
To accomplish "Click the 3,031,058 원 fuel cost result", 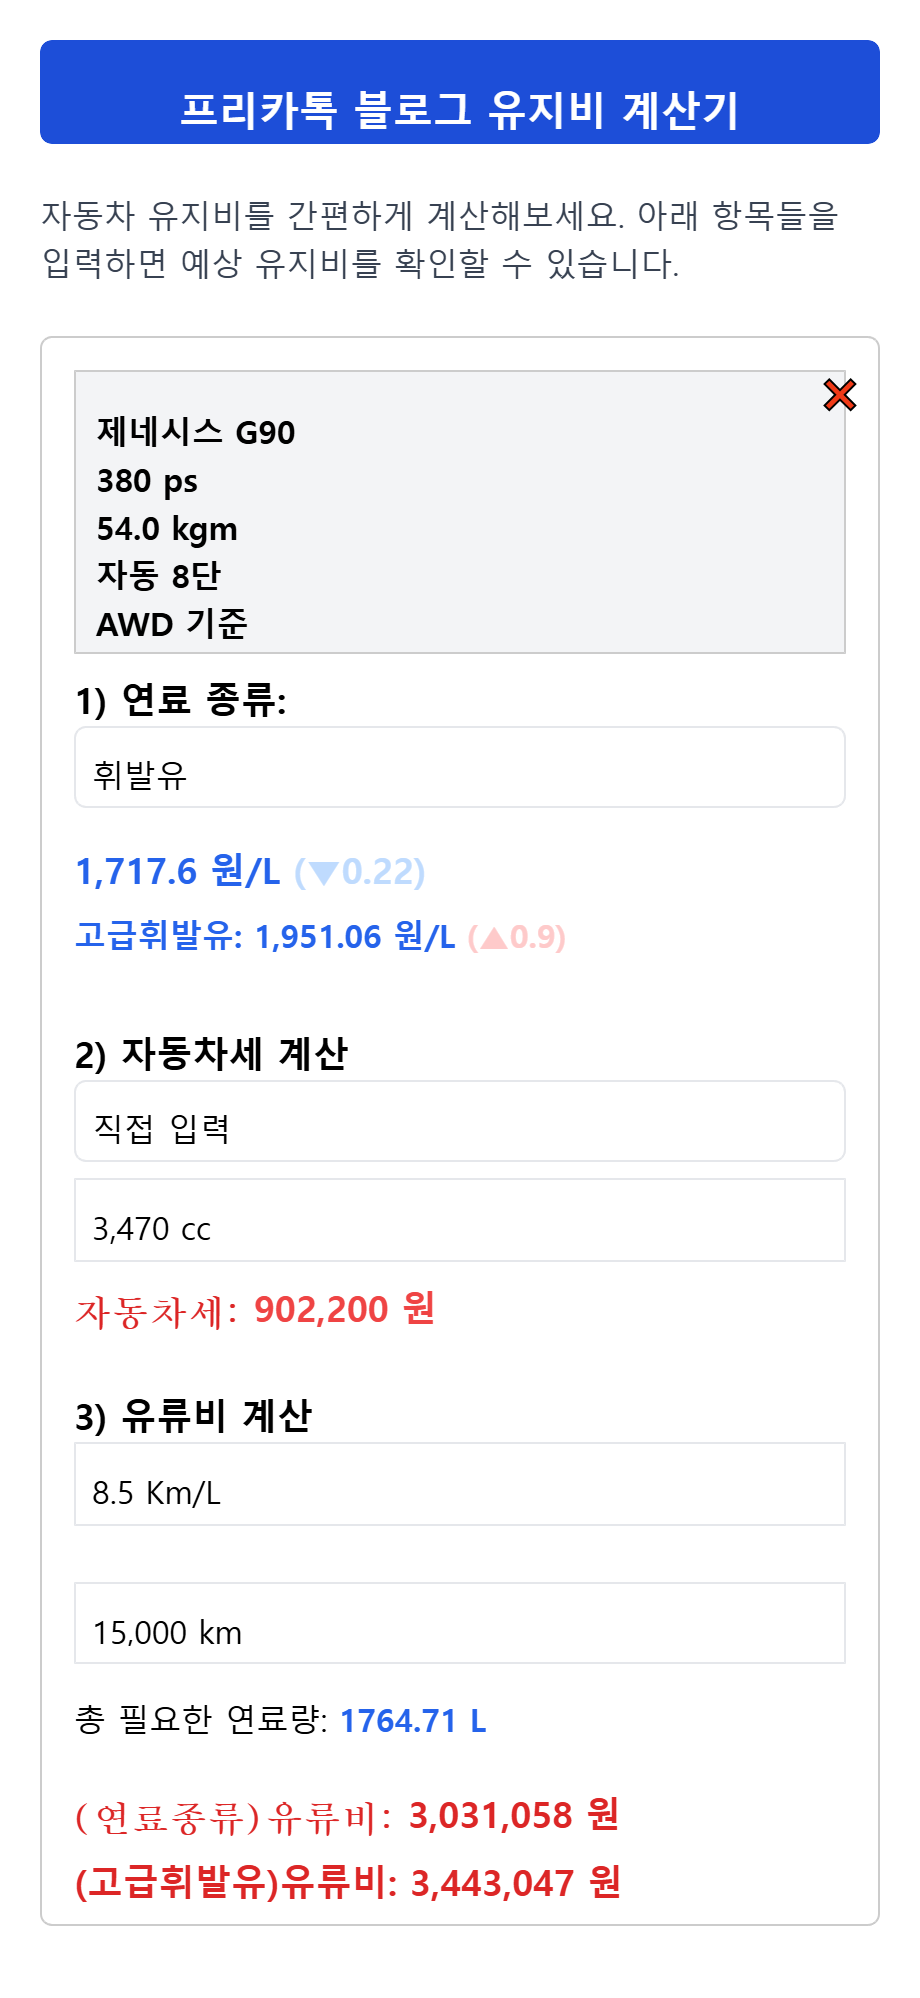I will coord(514,1815).
